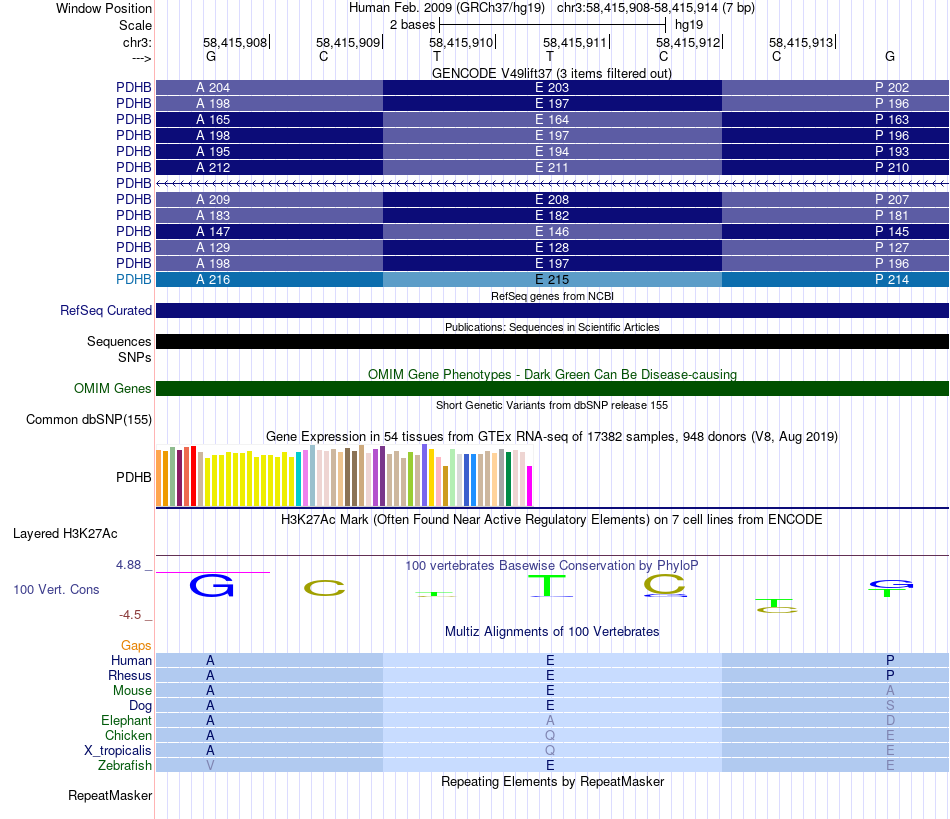This screenshot has width=950, height=819.
Task: Click codon A 195 in PDHB transcript
Action: tap(213, 151)
